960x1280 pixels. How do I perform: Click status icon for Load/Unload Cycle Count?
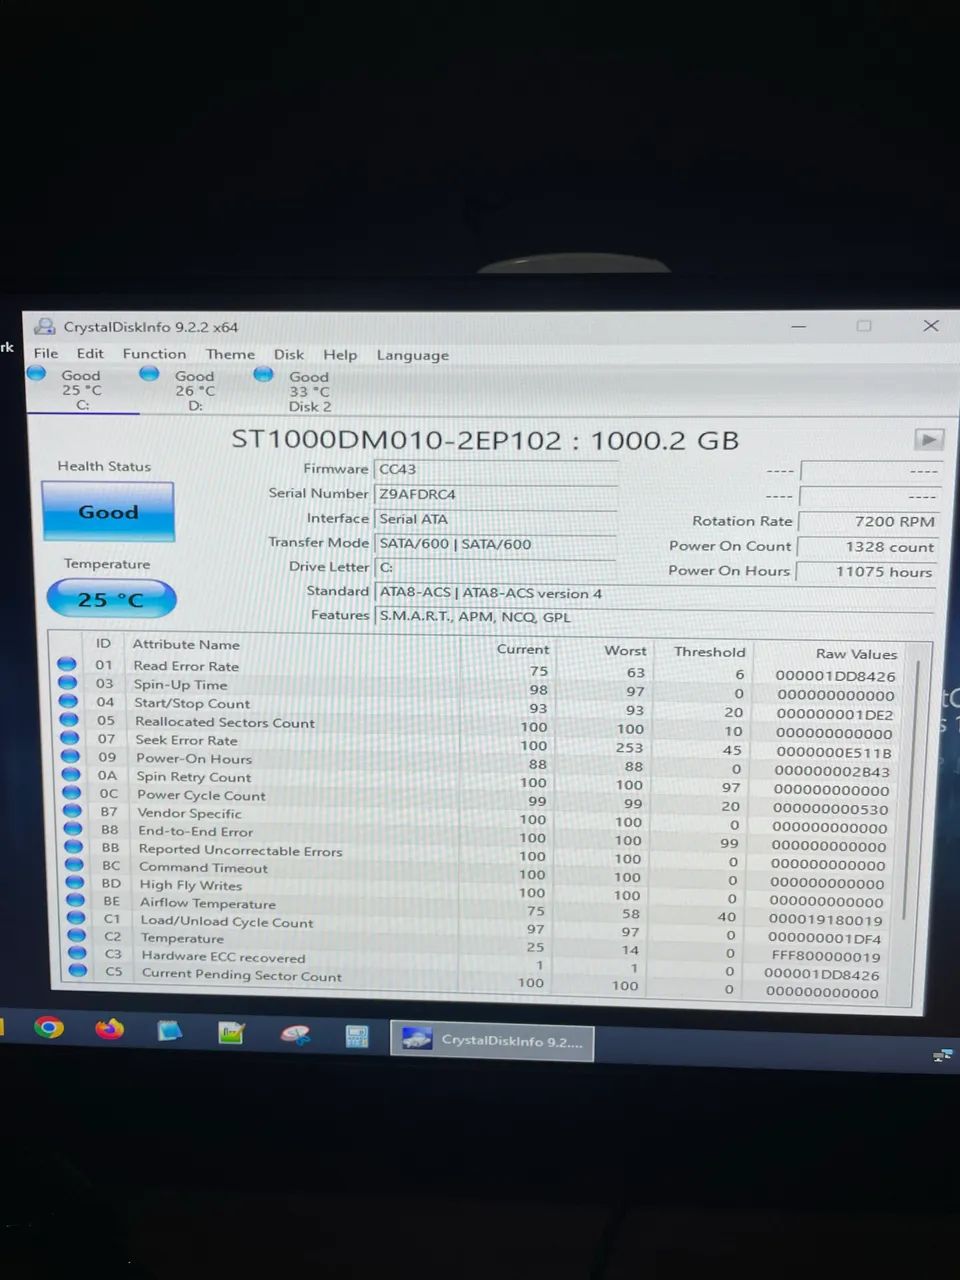pos(76,917)
